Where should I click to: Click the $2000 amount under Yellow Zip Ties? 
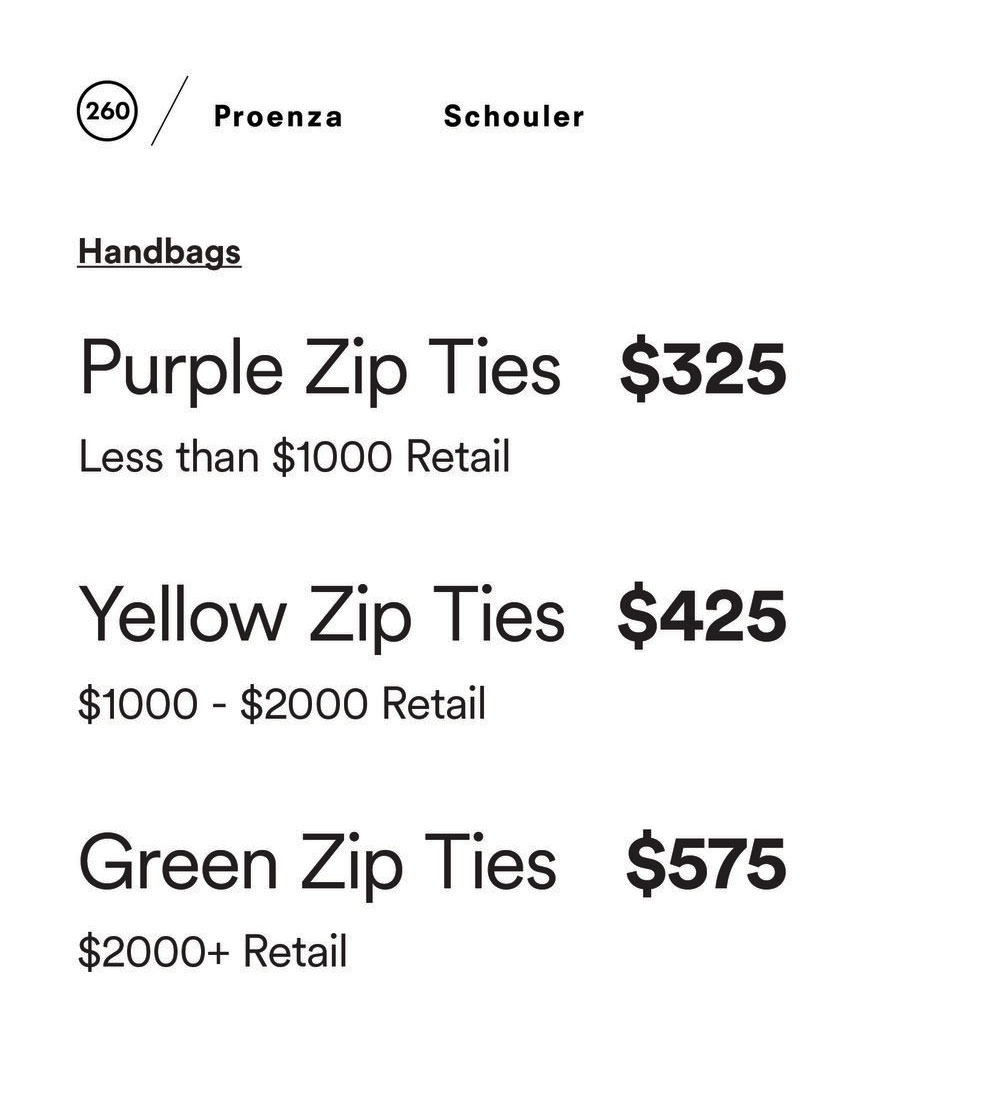[x=304, y=704]
